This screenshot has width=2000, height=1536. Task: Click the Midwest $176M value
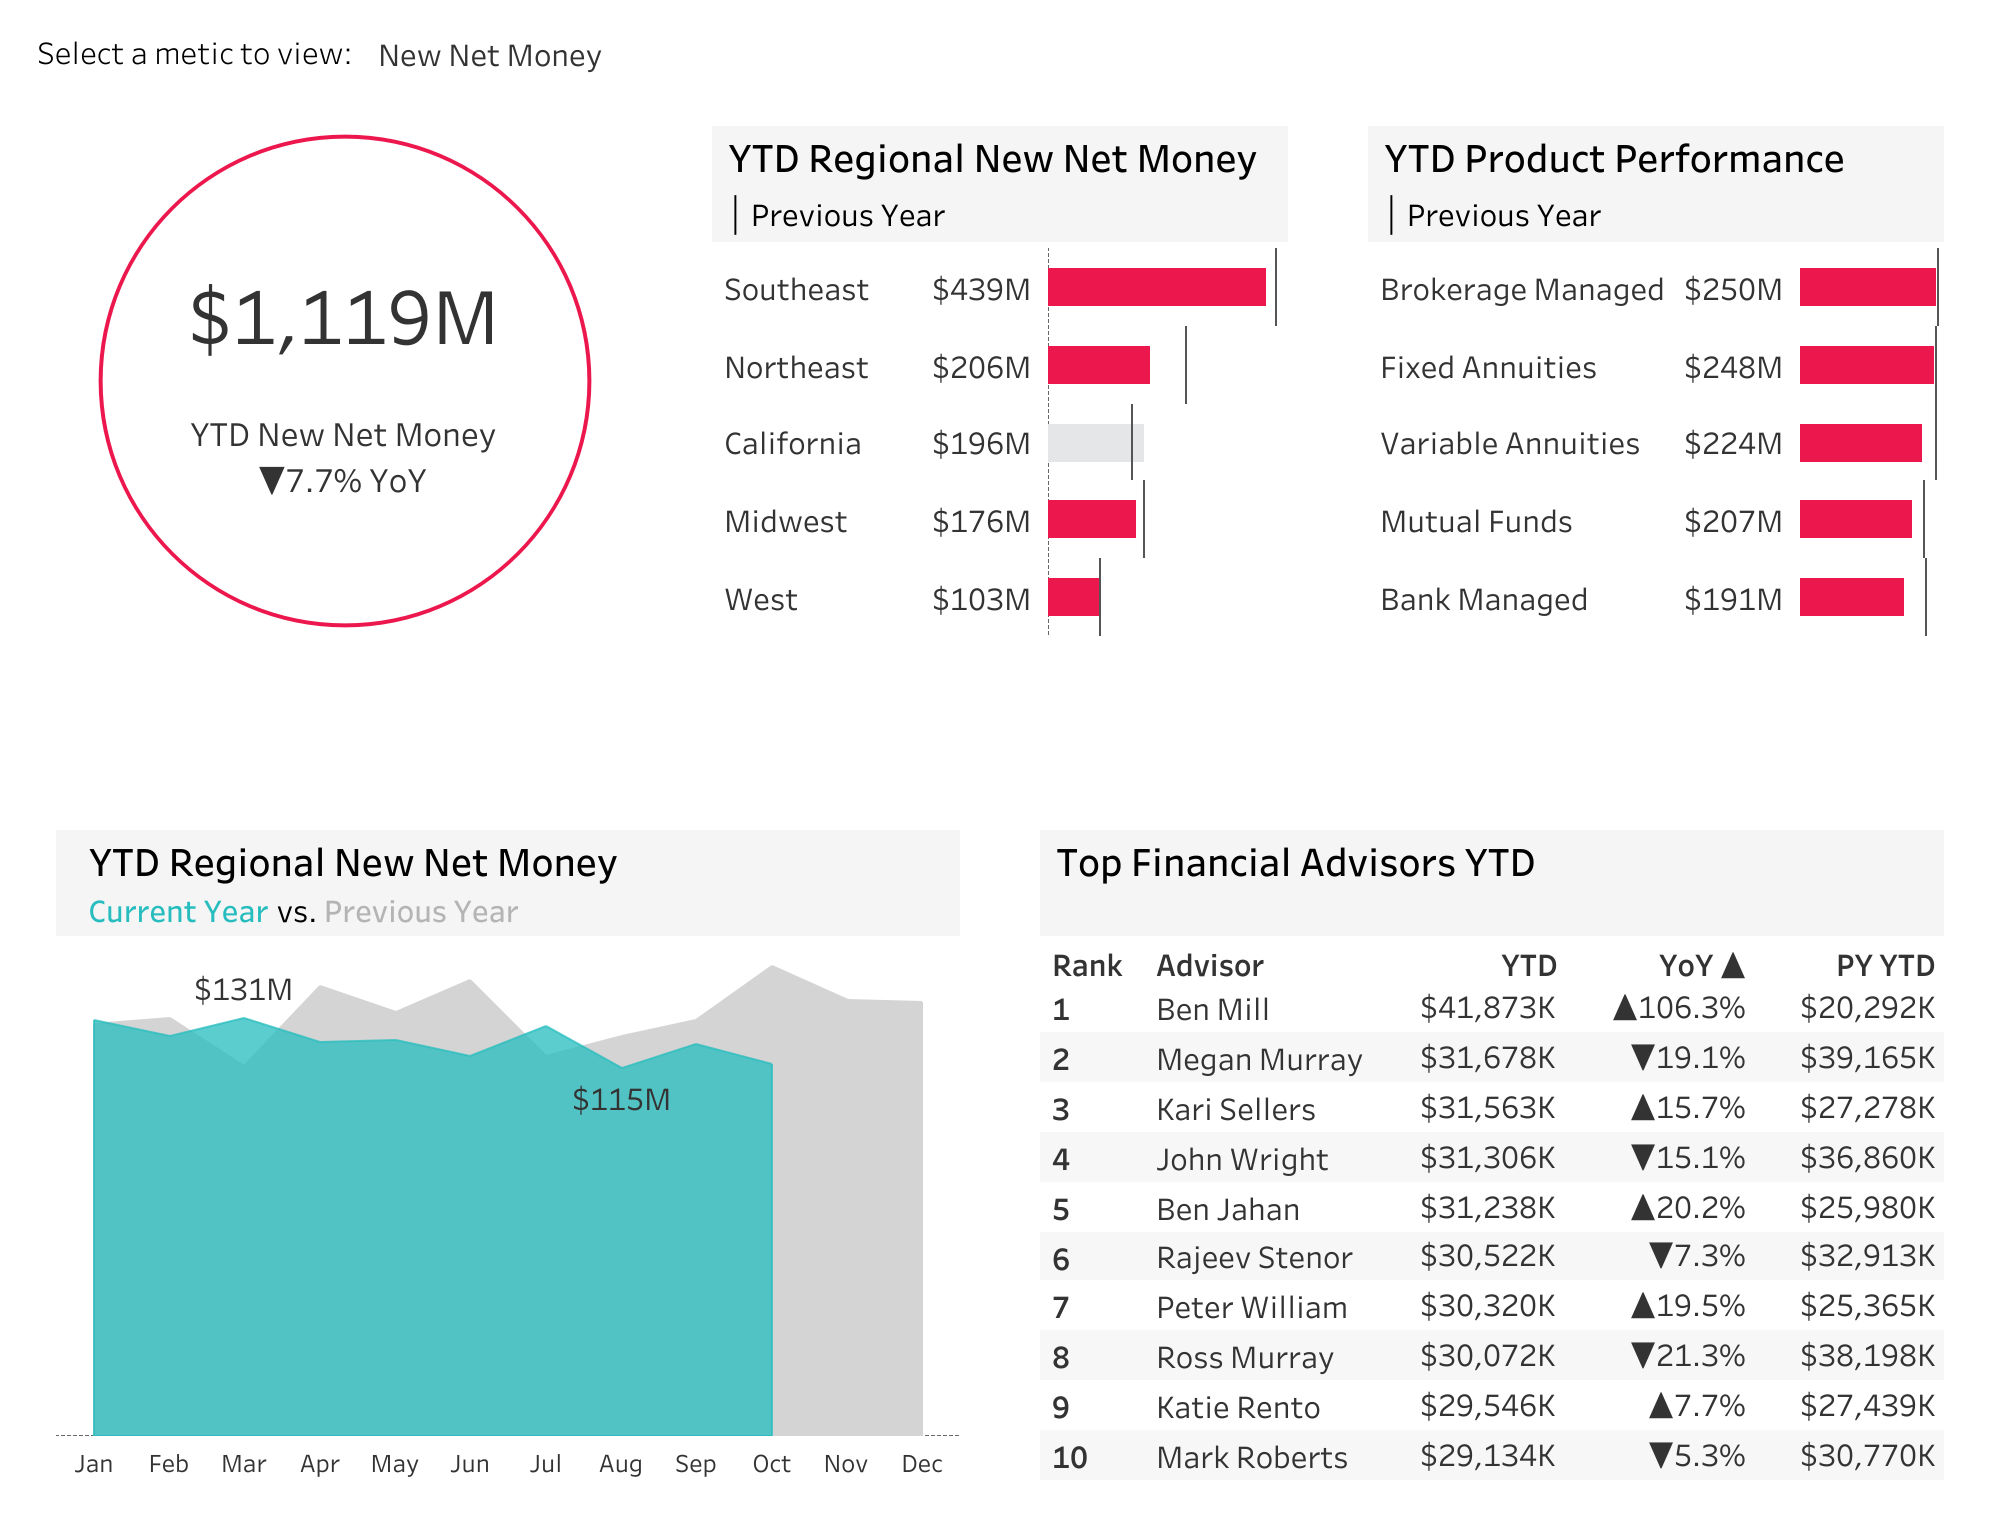tap(981, 522)
